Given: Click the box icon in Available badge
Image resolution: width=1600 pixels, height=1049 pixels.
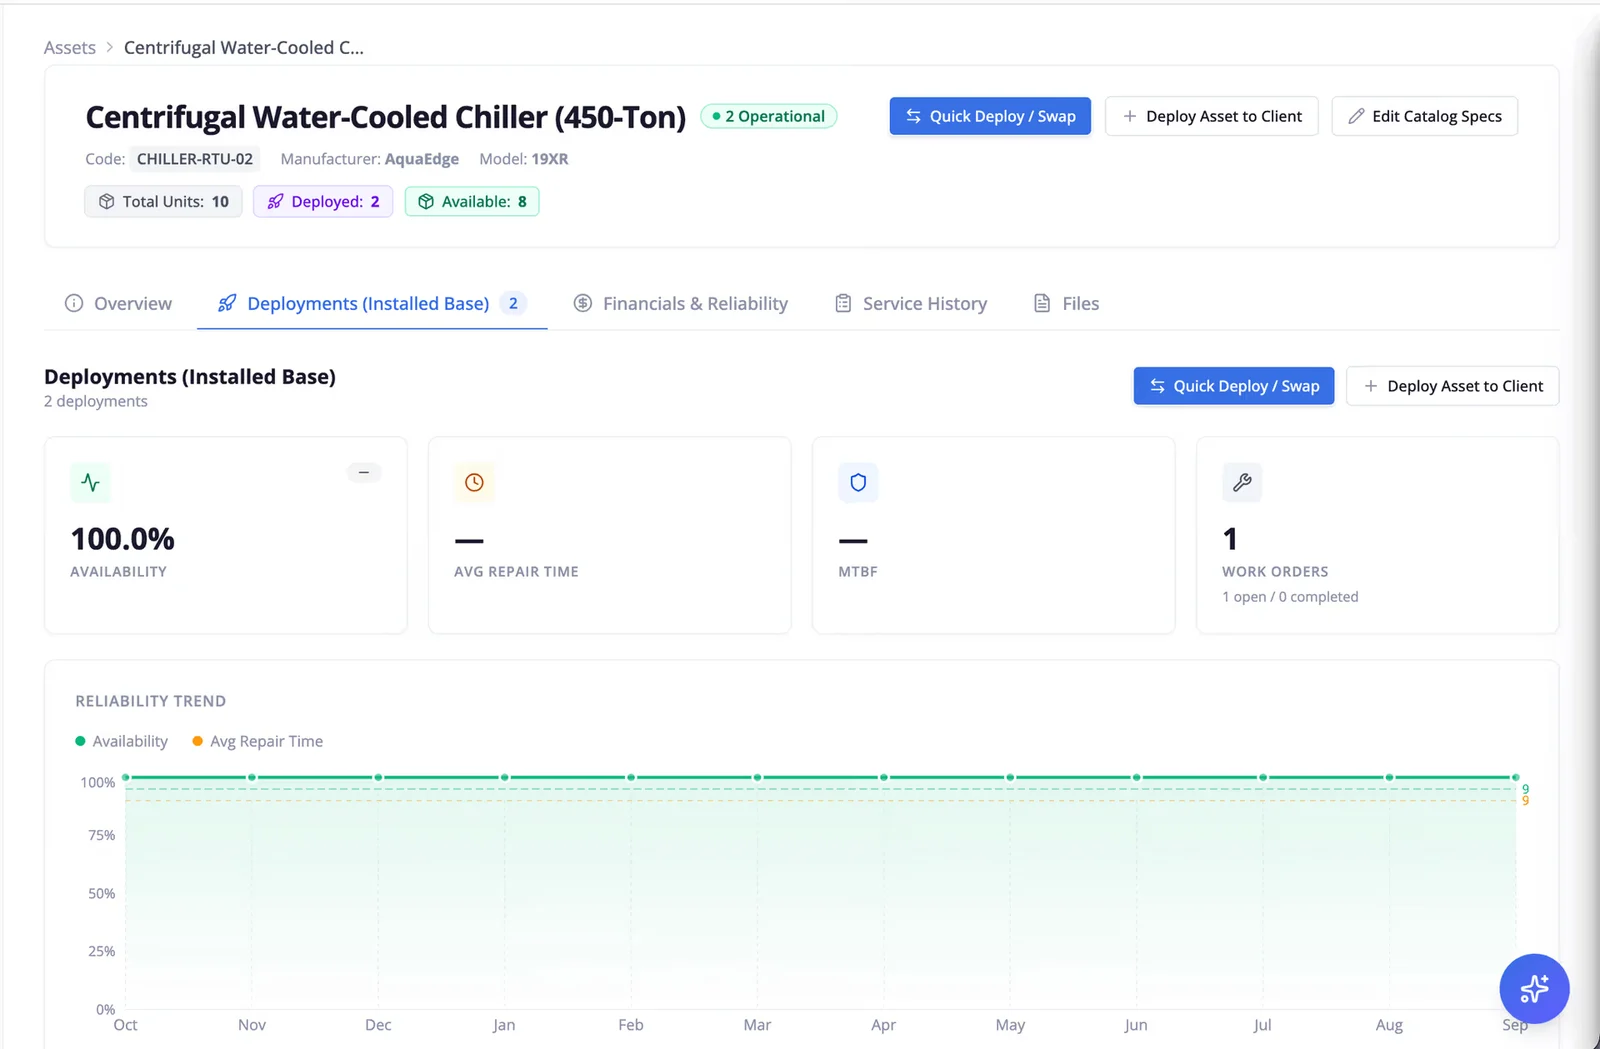Looking at the screenshot, I should coord(426,201).
